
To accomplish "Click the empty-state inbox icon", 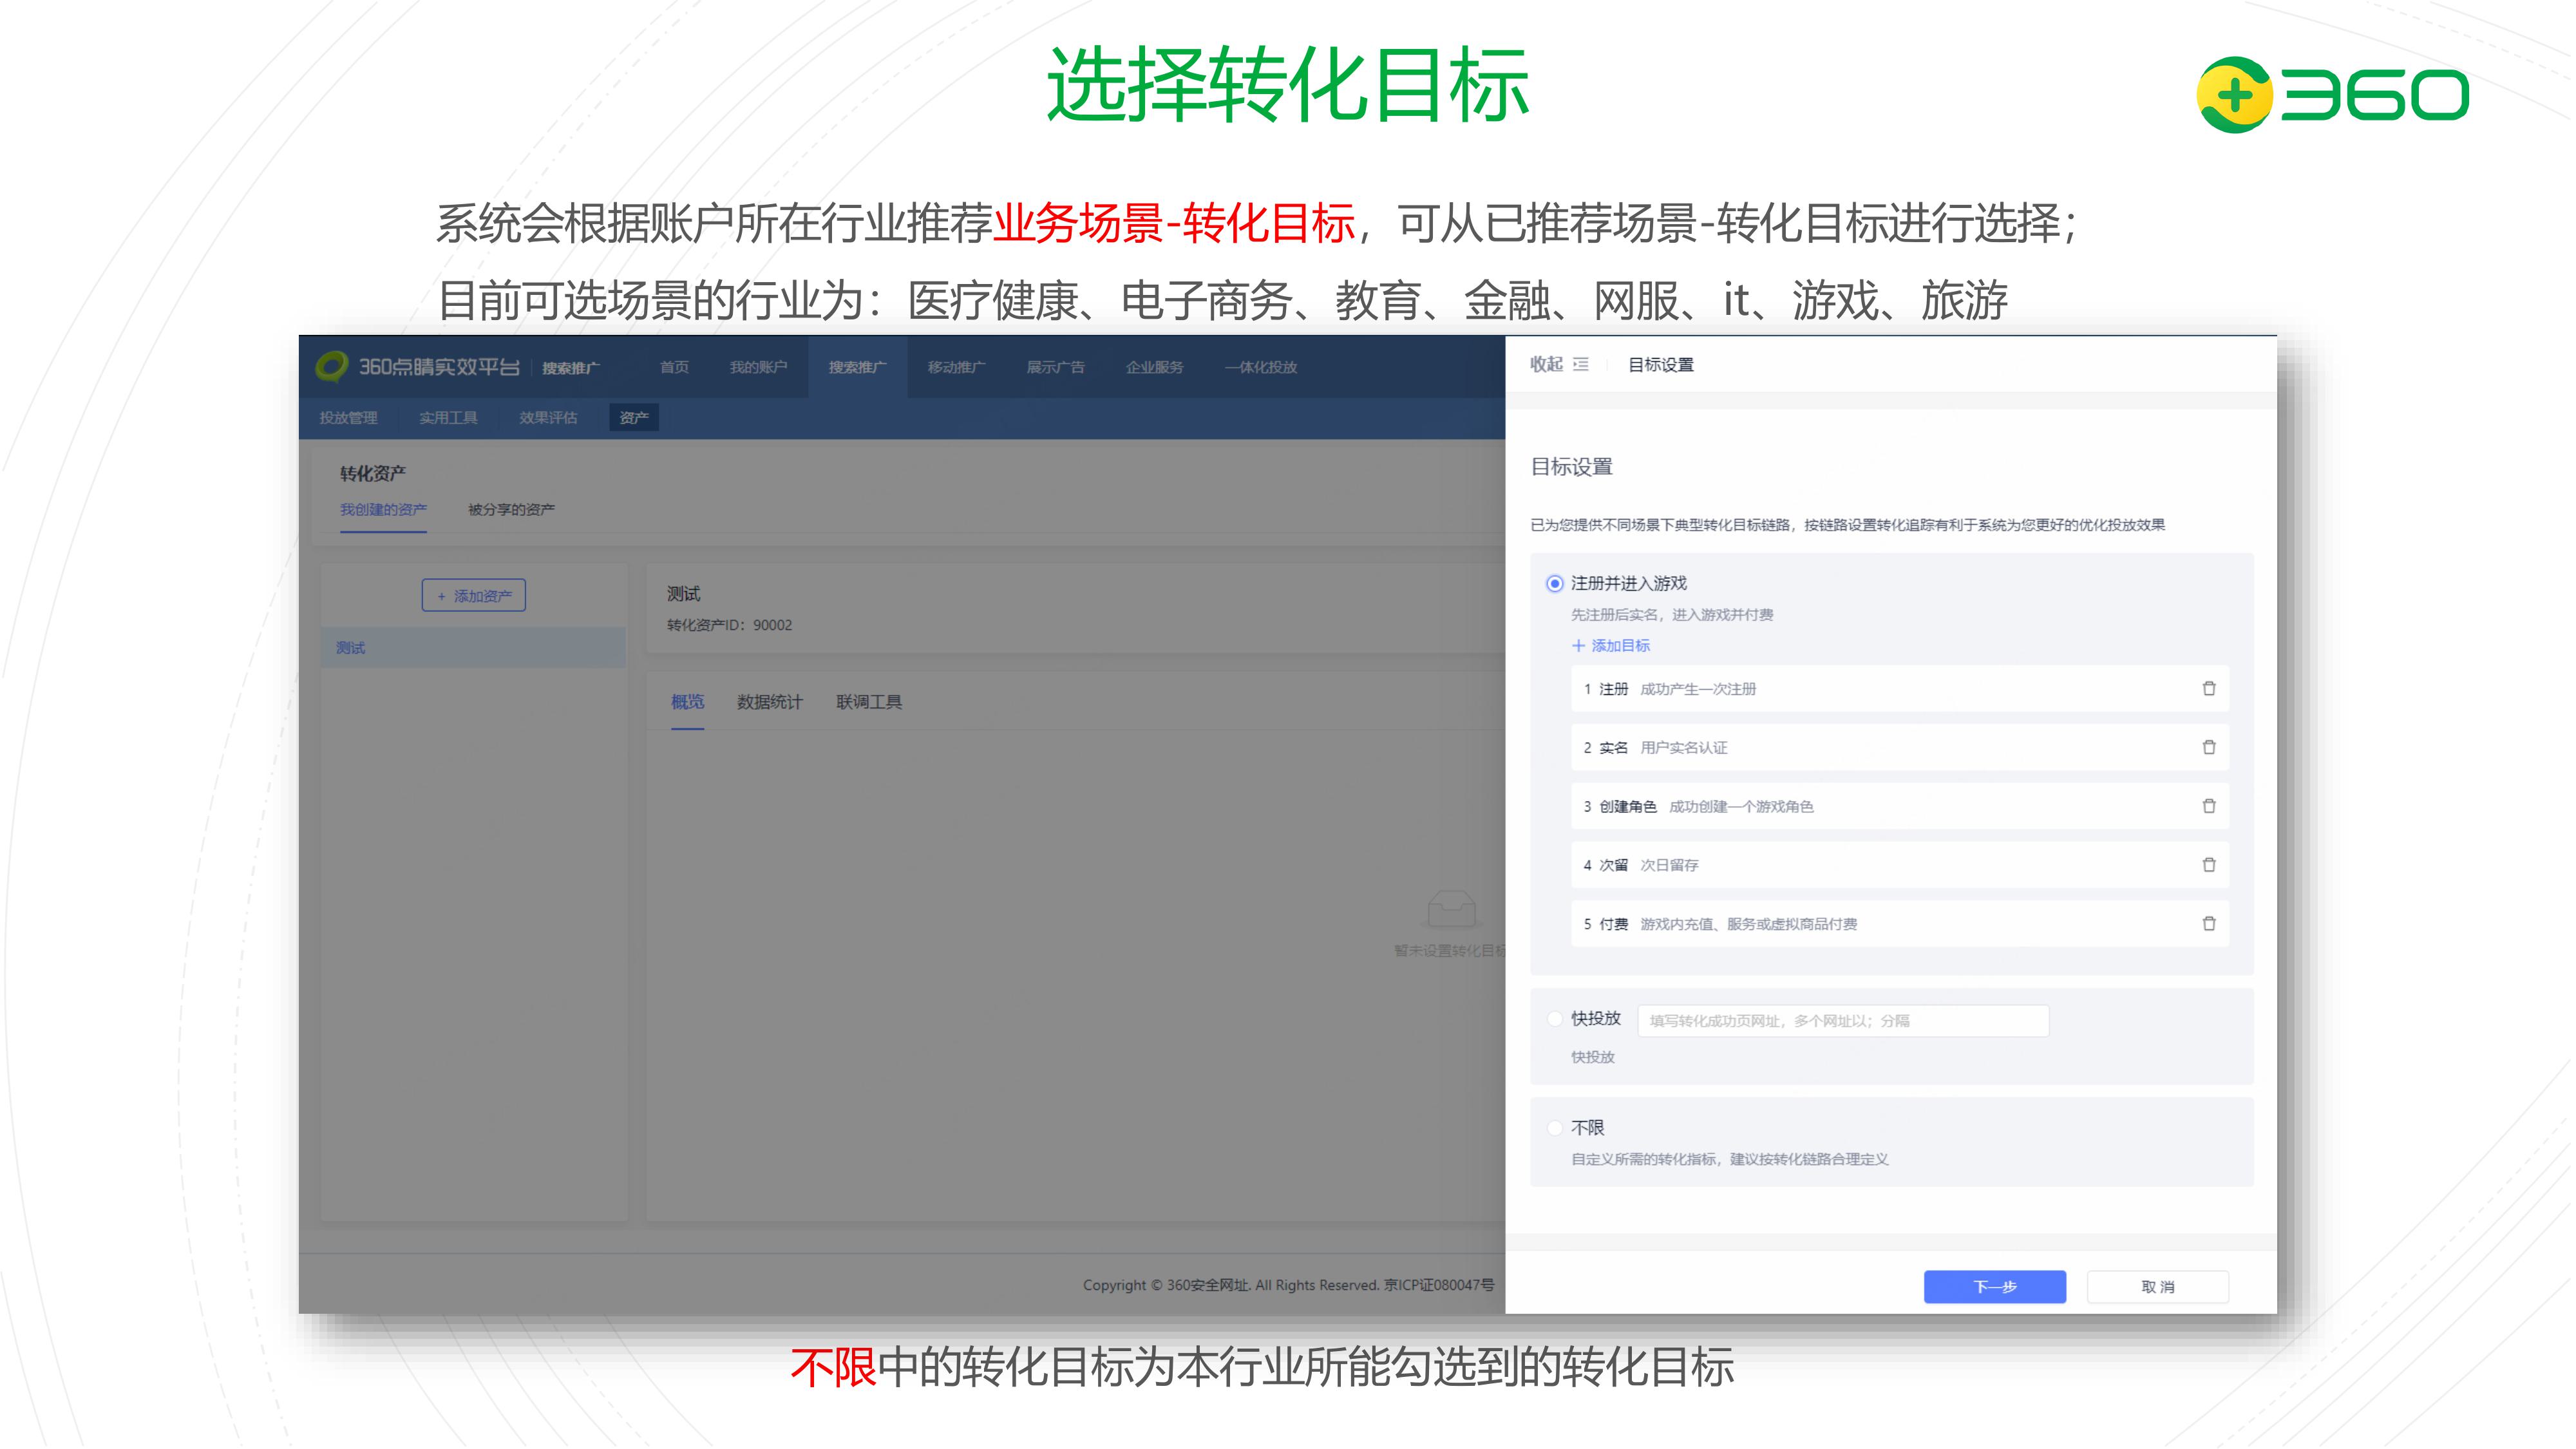I will coord(1451,909).
